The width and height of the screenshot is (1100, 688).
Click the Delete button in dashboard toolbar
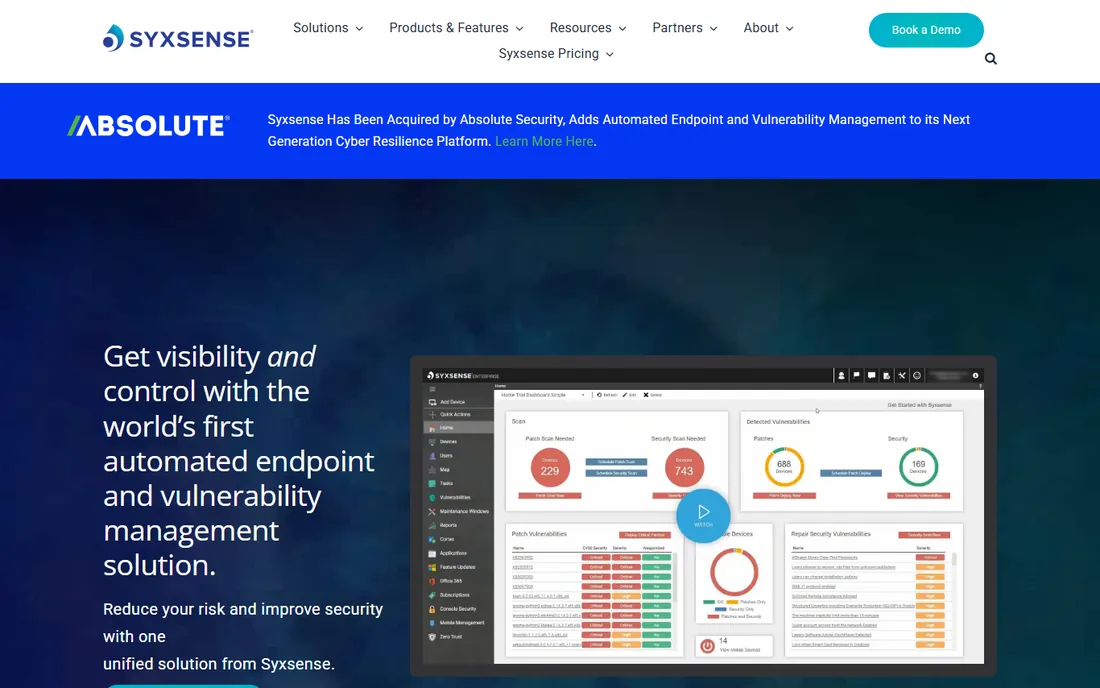point(652,395)
